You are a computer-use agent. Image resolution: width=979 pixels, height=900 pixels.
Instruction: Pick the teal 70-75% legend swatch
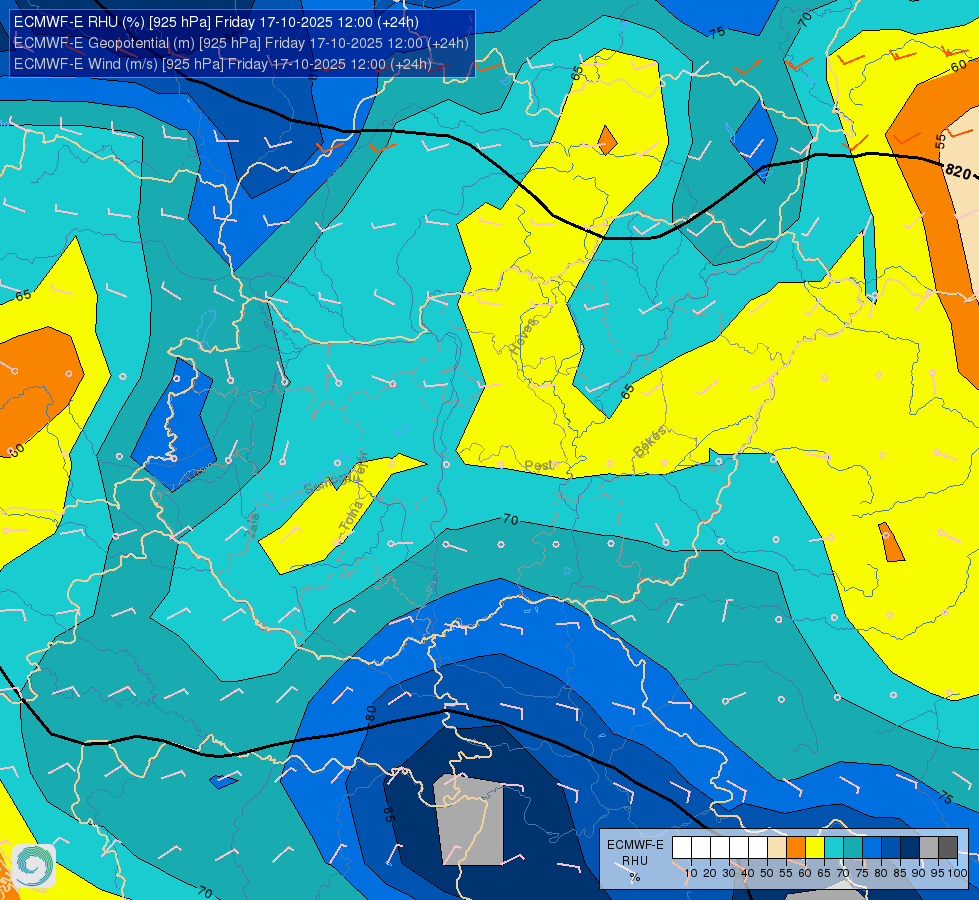tap(853, 848)
